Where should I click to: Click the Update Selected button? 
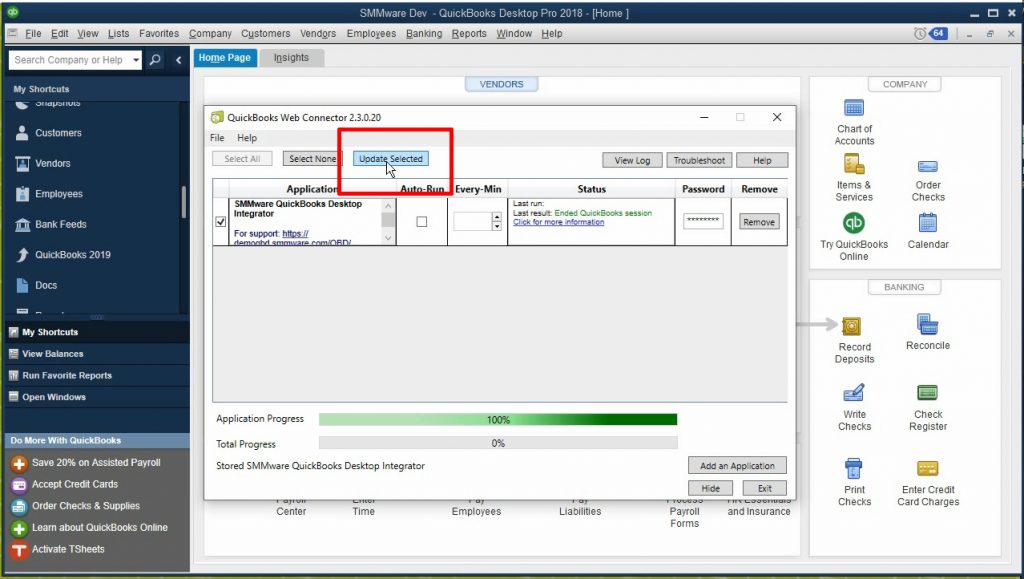(392, 158)
